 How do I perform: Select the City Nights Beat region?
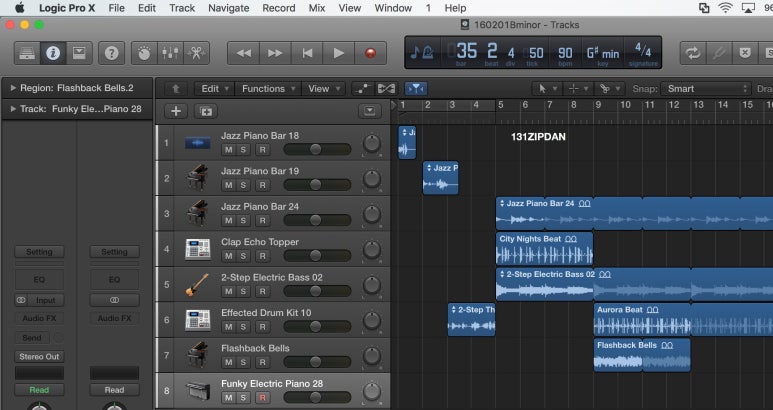[x=544, y=249]
